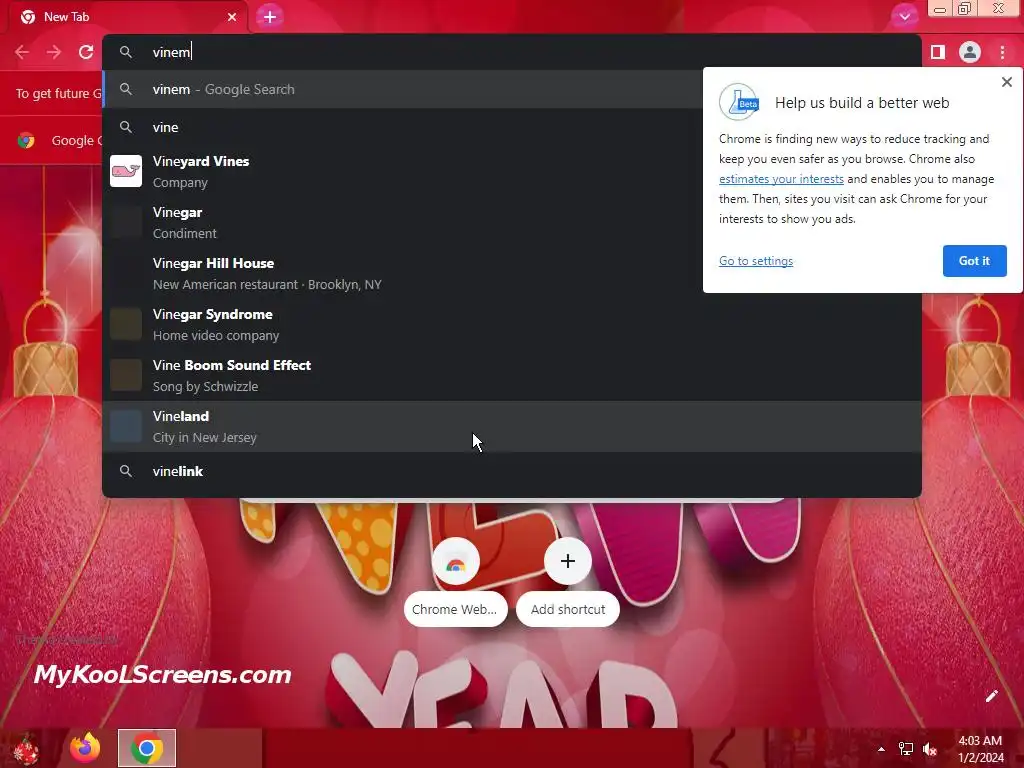Click search icon beside 'vine' suggestion
1024x768 pixels.
pyautogui.click(x=126, y=127)
